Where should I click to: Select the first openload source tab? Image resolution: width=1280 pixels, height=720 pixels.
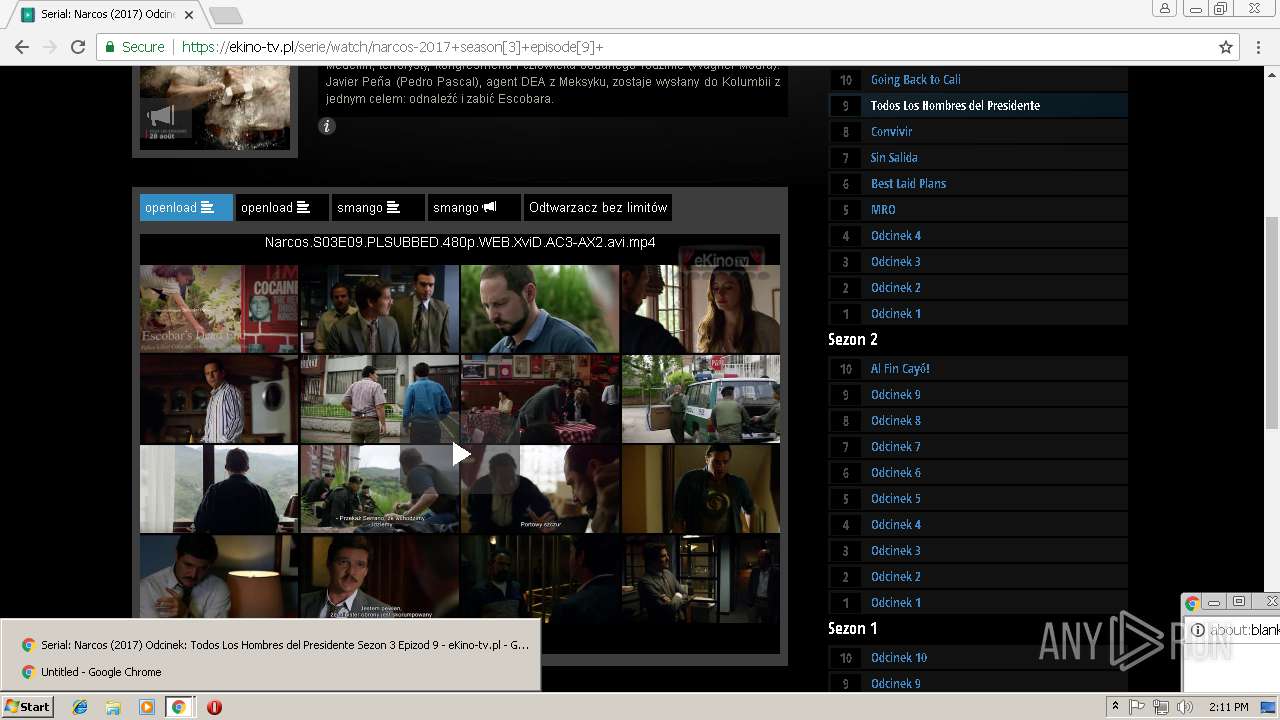(186, 207)
